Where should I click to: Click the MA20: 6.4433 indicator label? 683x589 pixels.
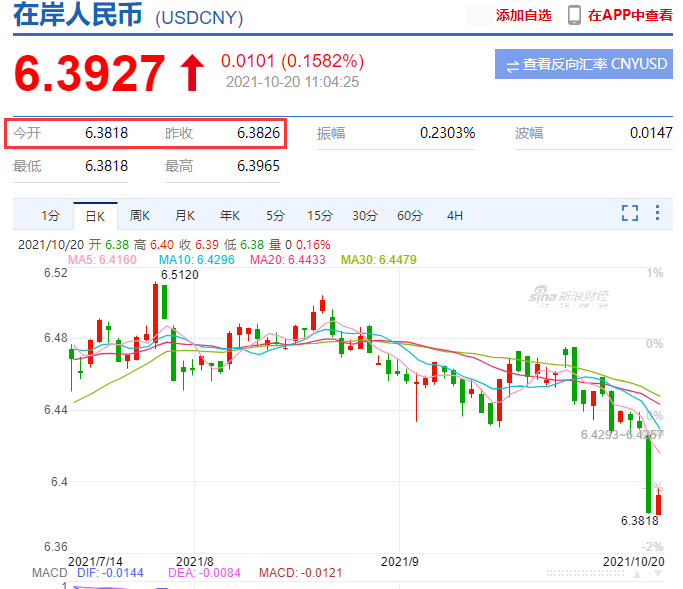click(287, 260)
